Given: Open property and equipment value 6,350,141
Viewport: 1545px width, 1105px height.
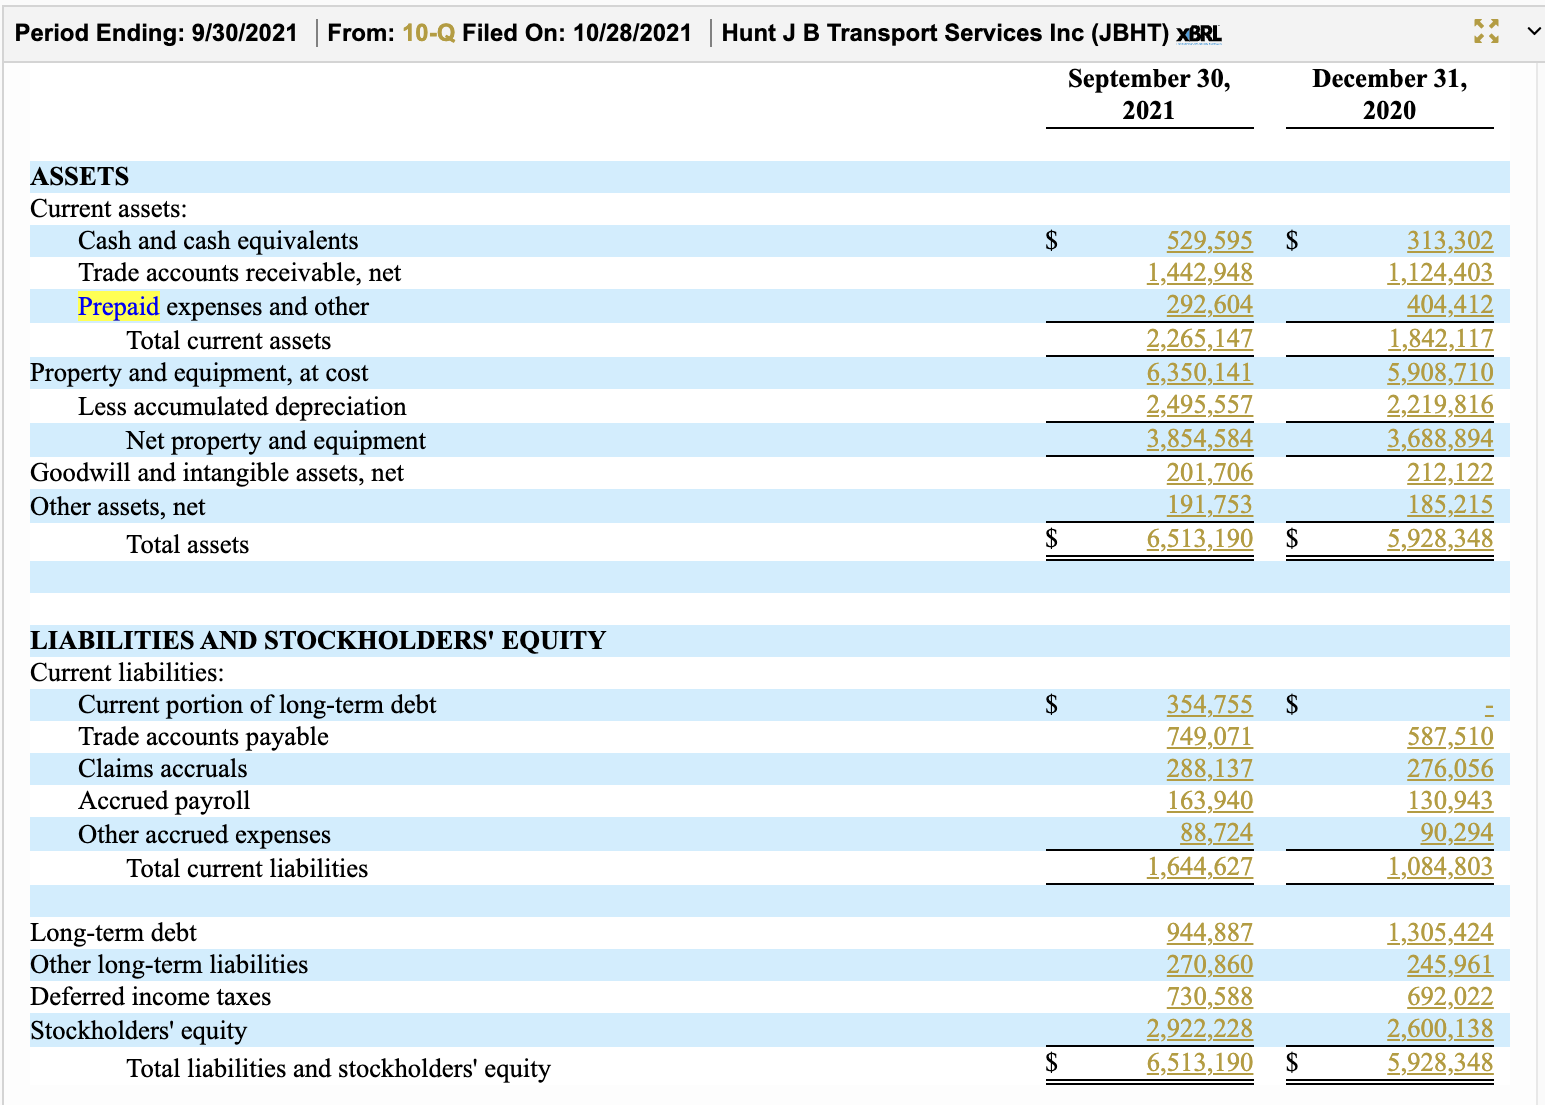Looking at the screenshot, I should tap(1199, 372).
